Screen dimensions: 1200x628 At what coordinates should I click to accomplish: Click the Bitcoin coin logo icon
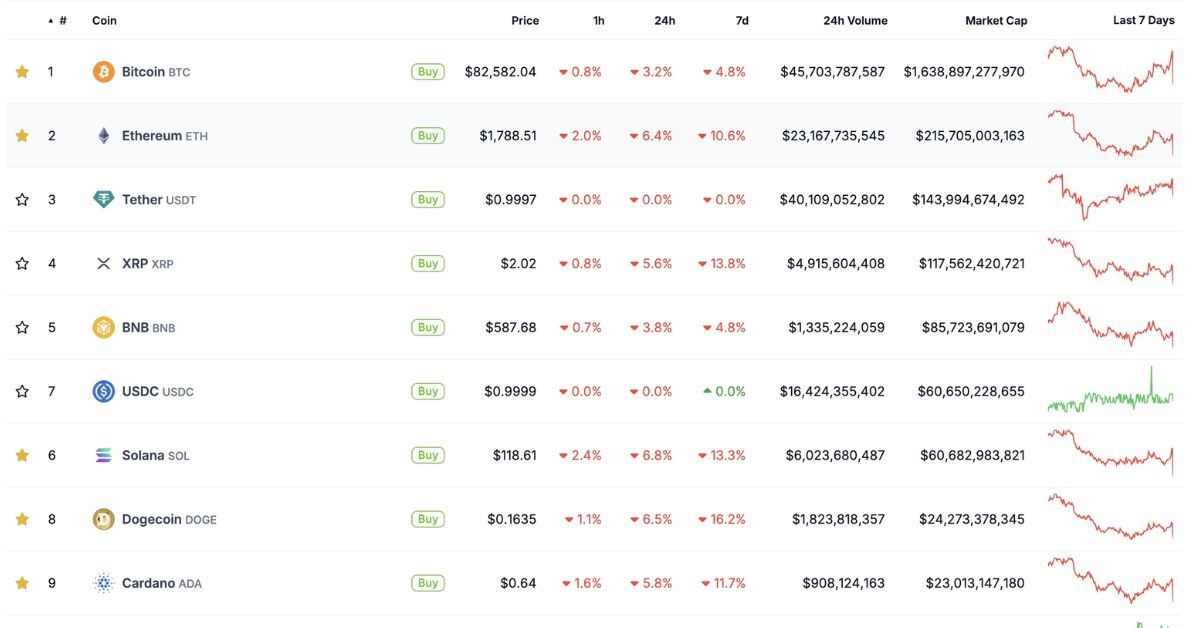103,72
